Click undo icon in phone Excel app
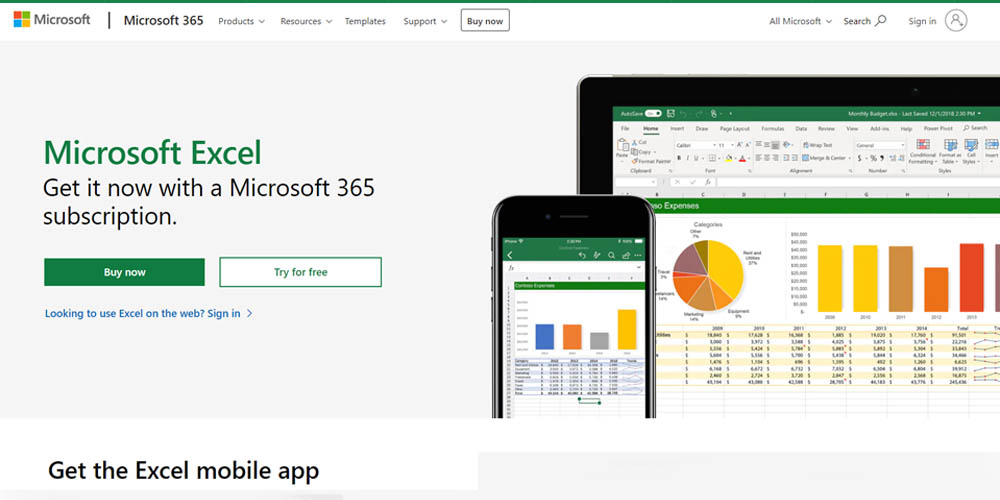 point(582,255)
